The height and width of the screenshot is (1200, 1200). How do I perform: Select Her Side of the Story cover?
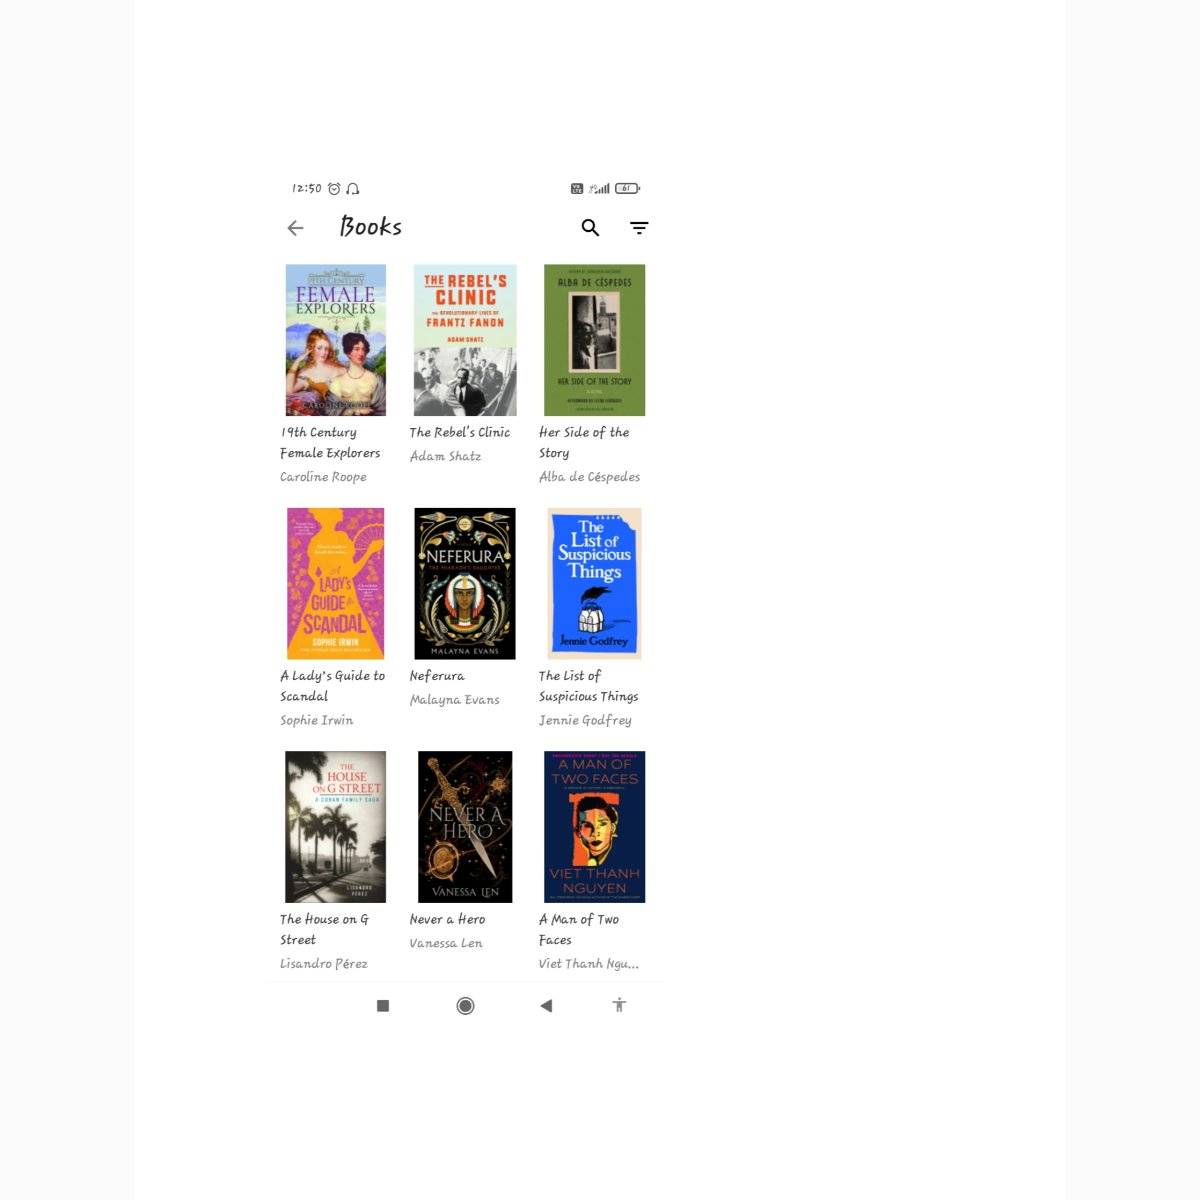(x=594, y=340)
